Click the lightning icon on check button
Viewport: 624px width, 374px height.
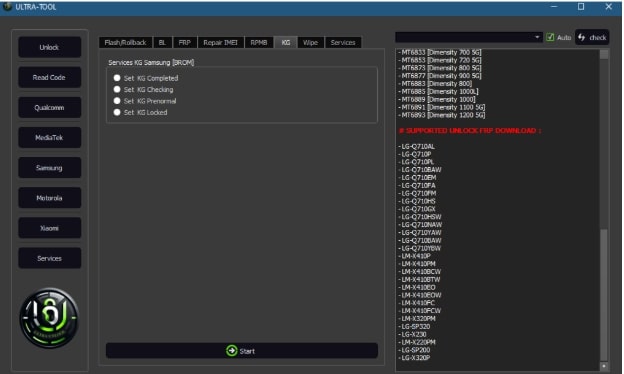click(582, 37)
